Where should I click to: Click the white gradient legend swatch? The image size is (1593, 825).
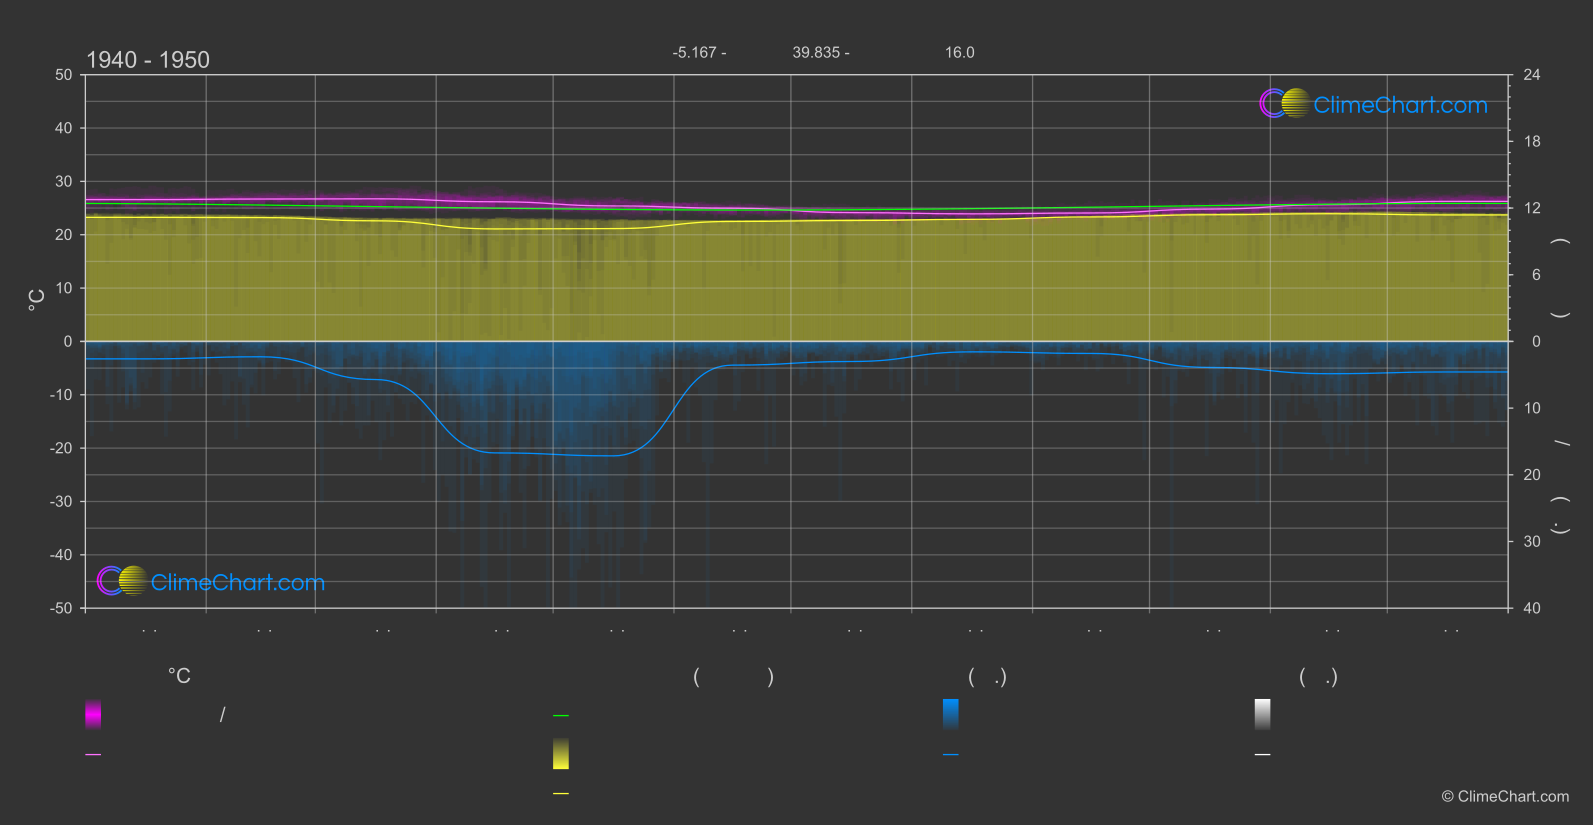(x=1263, y=714)
